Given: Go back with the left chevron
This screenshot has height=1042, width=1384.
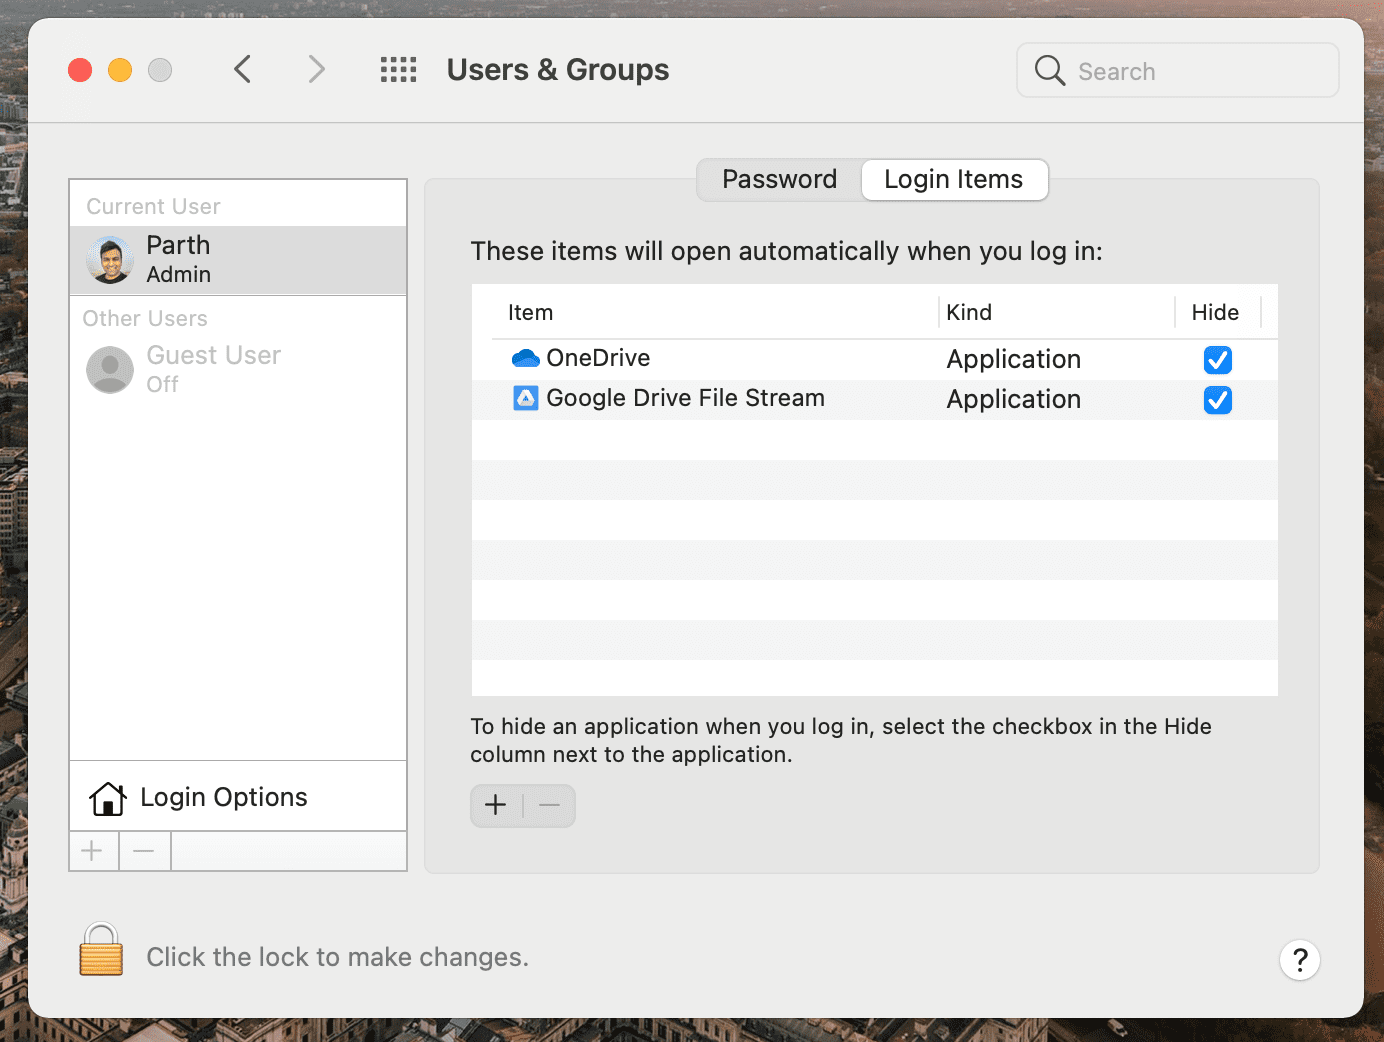Looking at the screenshot, I should 242,69.
